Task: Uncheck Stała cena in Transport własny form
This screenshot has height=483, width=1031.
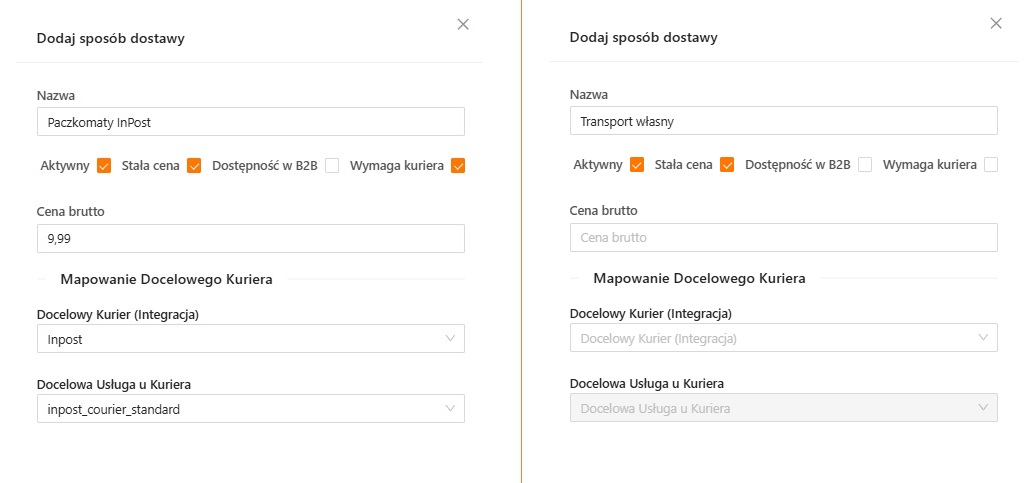Action: point(727,165)
